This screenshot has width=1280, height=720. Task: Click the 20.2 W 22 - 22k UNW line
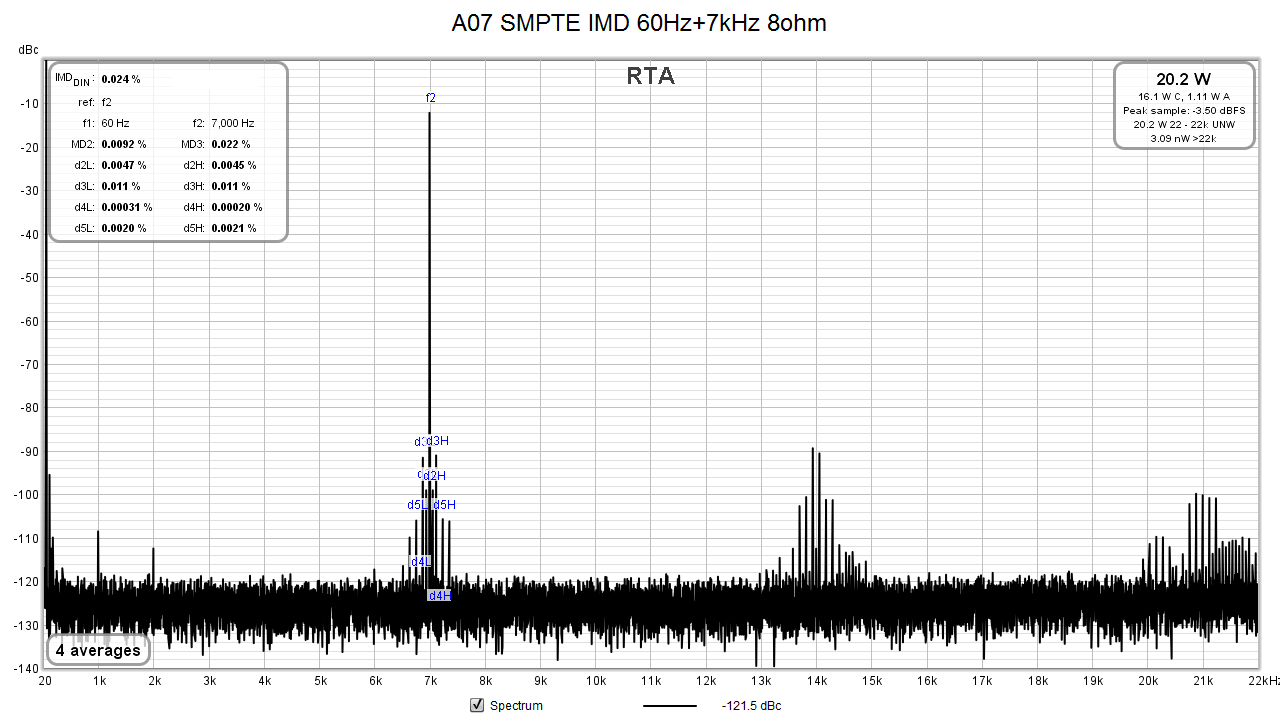point(1184,125)
